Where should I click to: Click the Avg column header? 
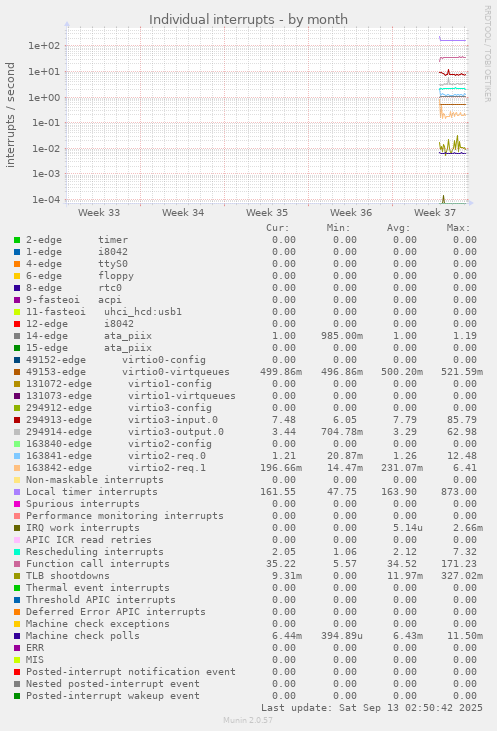(x=398, y=228)
